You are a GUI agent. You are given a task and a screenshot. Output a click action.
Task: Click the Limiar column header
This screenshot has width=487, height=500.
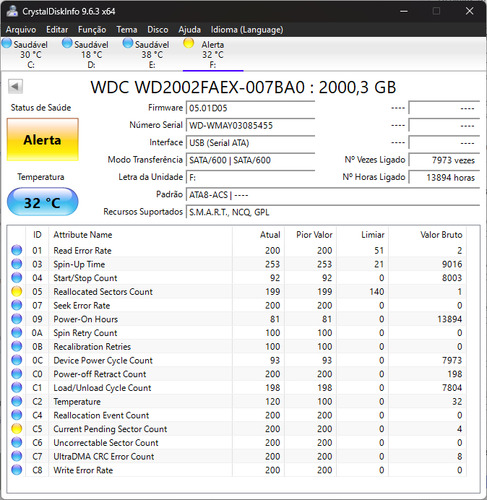(363, 235)
